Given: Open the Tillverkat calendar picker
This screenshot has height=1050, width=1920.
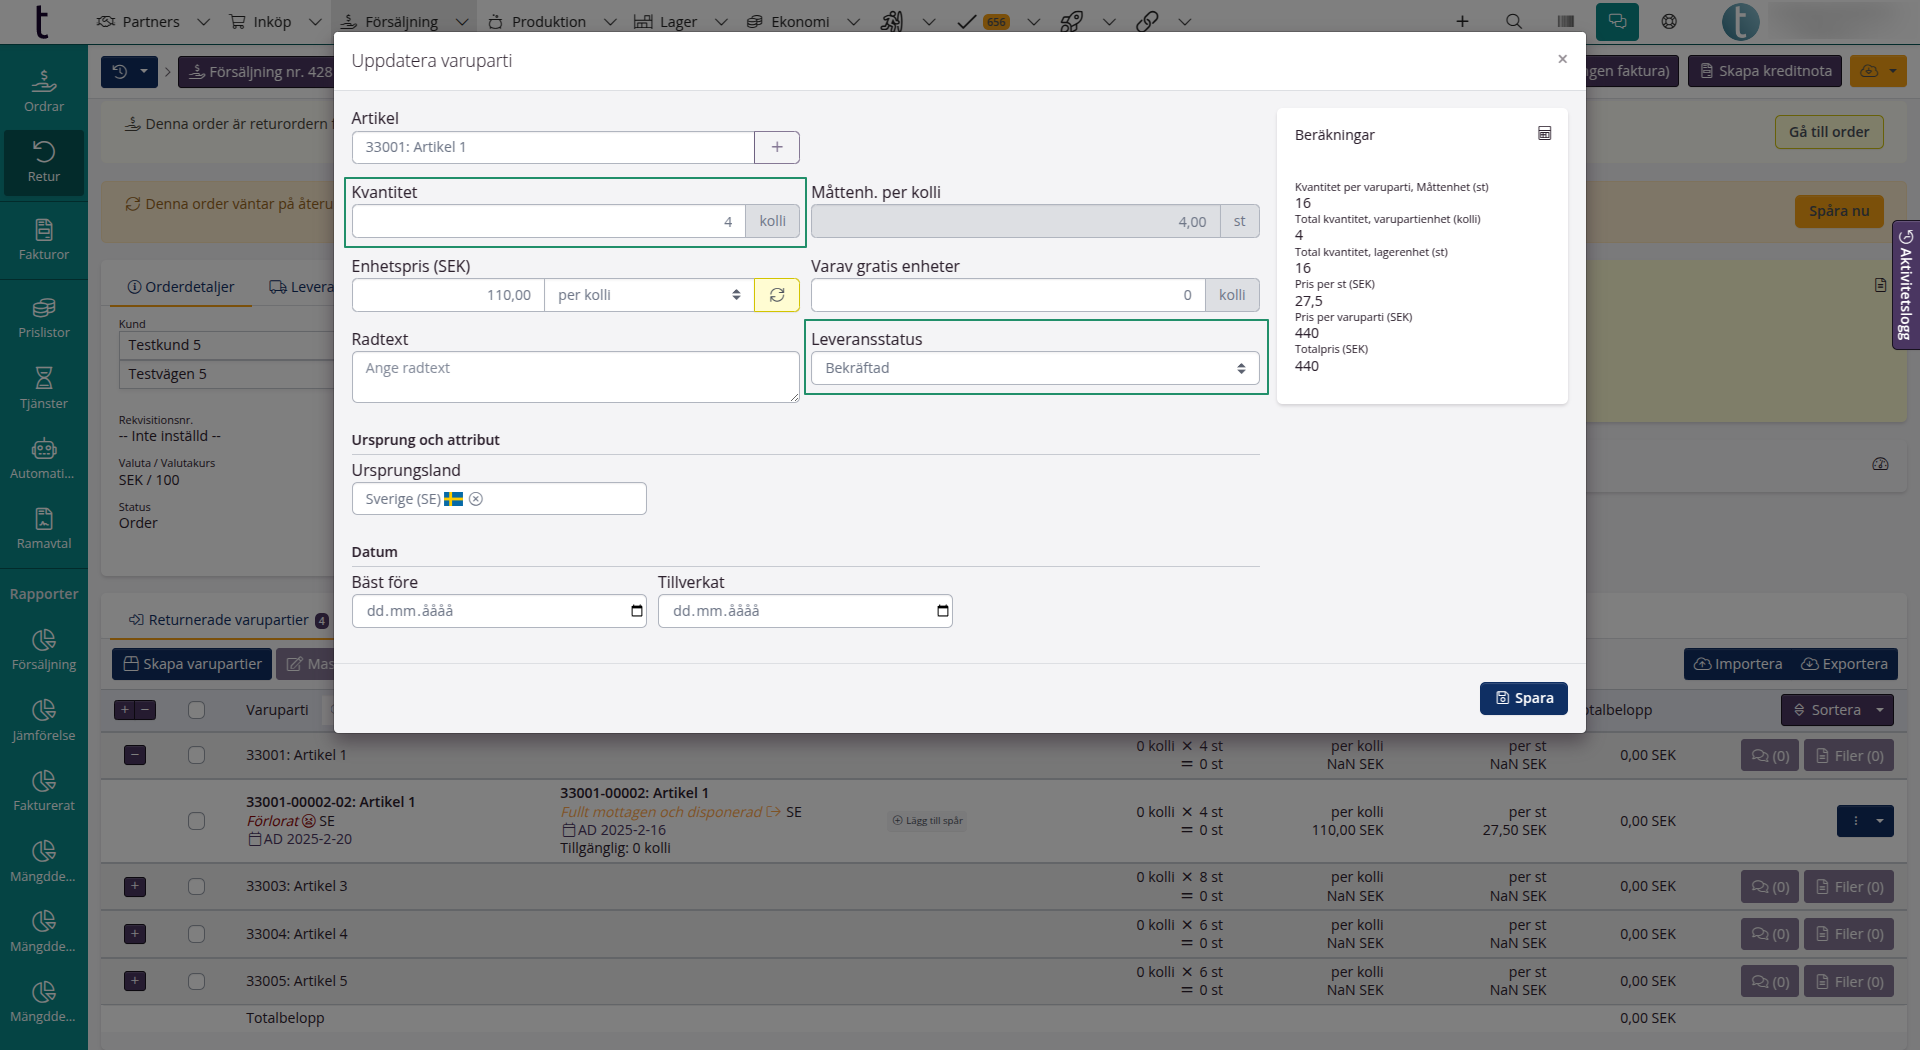Looking at the screenshot, I should pos(942,611).
